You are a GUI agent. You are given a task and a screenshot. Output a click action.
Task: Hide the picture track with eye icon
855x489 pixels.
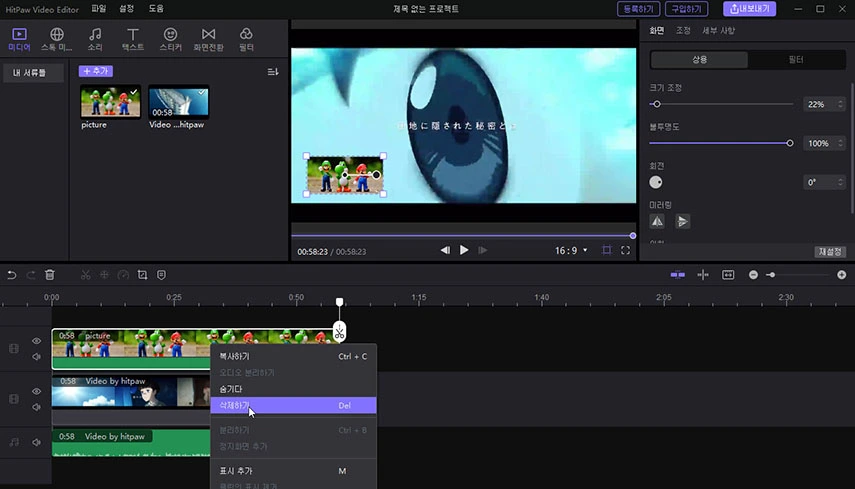tap(37, 341)
